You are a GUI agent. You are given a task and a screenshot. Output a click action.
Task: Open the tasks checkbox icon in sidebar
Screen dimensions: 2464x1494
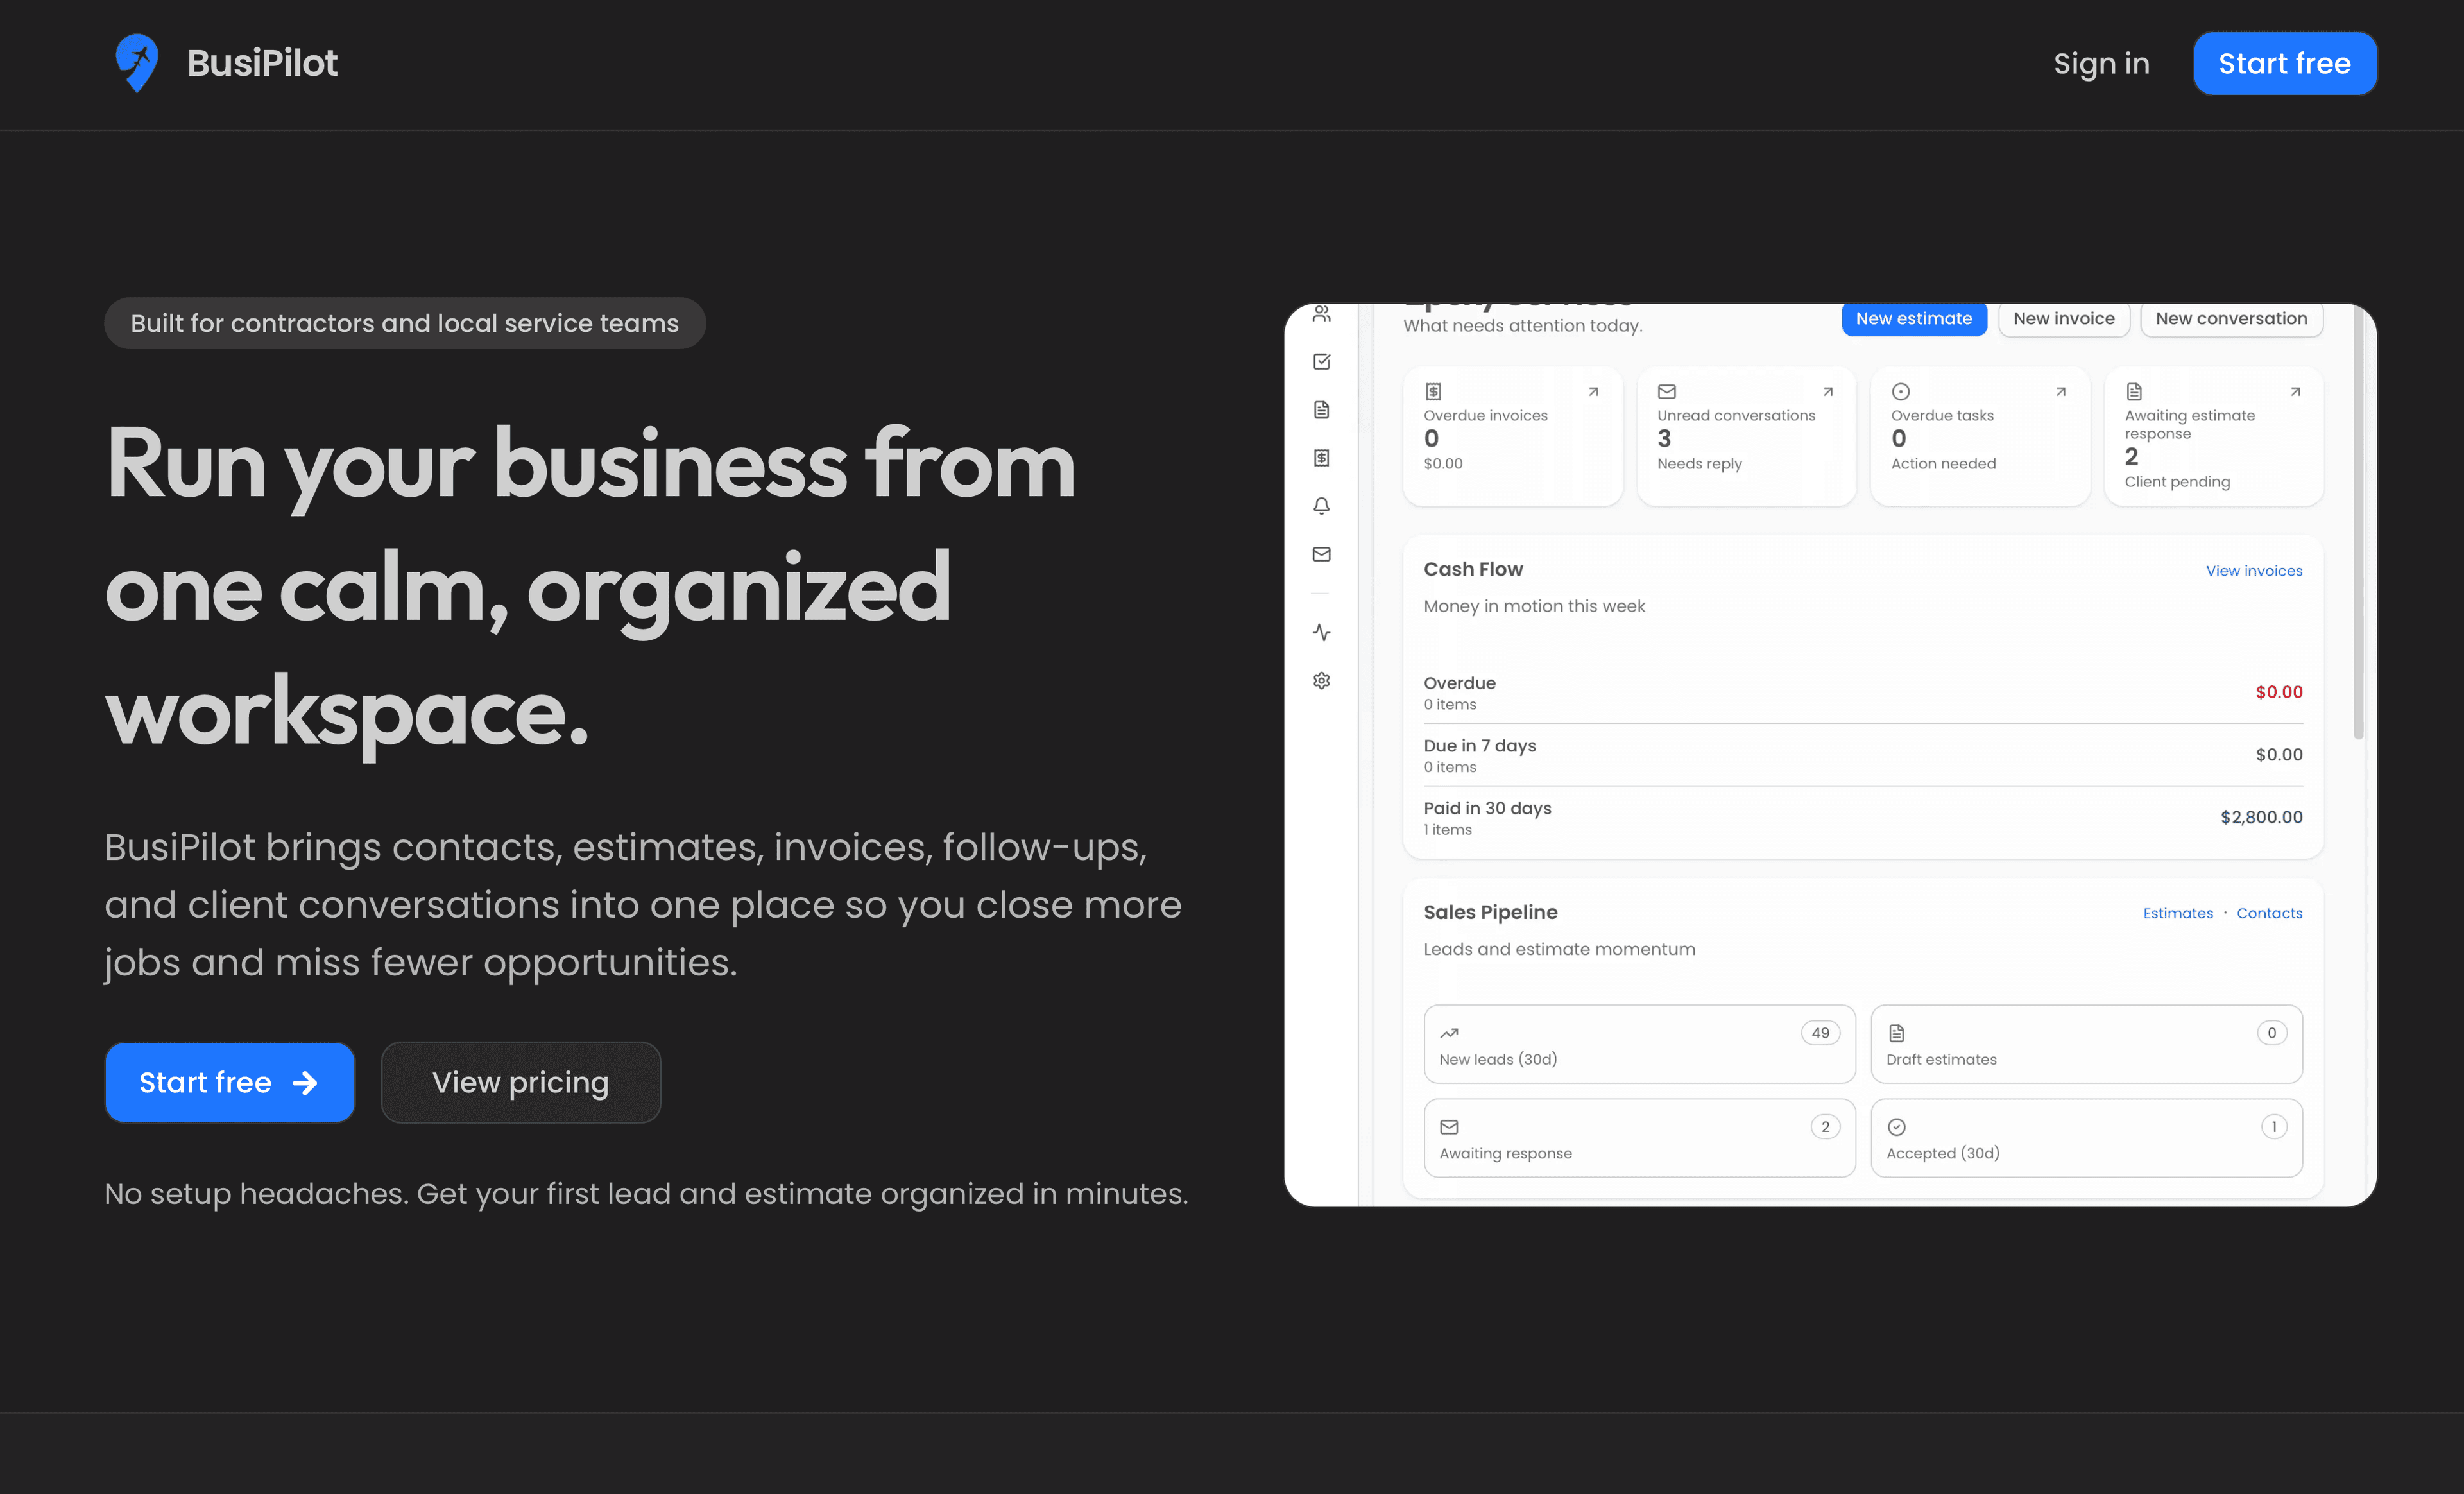[x=1321, y=361]
